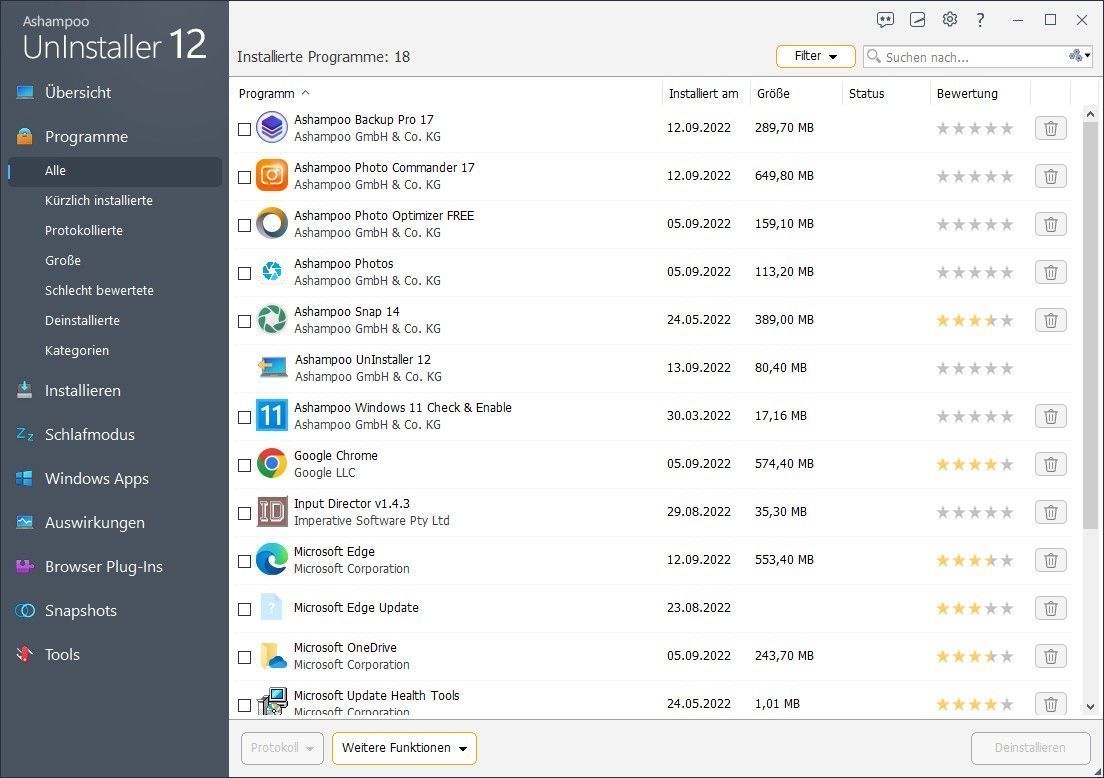Screen dimensions: 1104x778
Task: Click trash icon for Microsoft OneDrive
Action: (1050, 656)
